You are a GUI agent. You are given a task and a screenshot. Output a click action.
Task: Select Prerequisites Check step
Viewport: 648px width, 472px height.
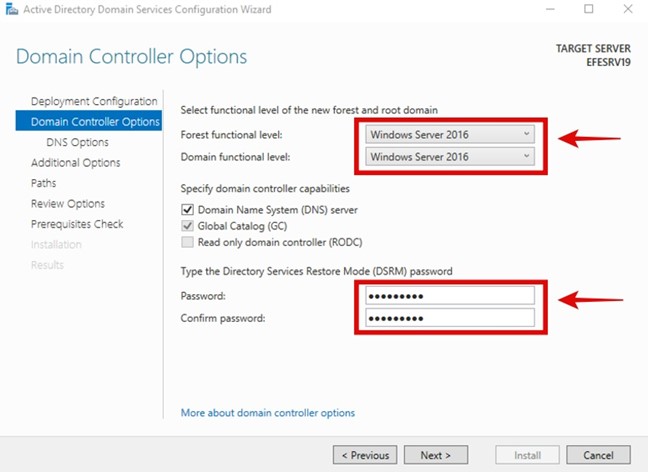pyautogui.click(x=77, y=224)
